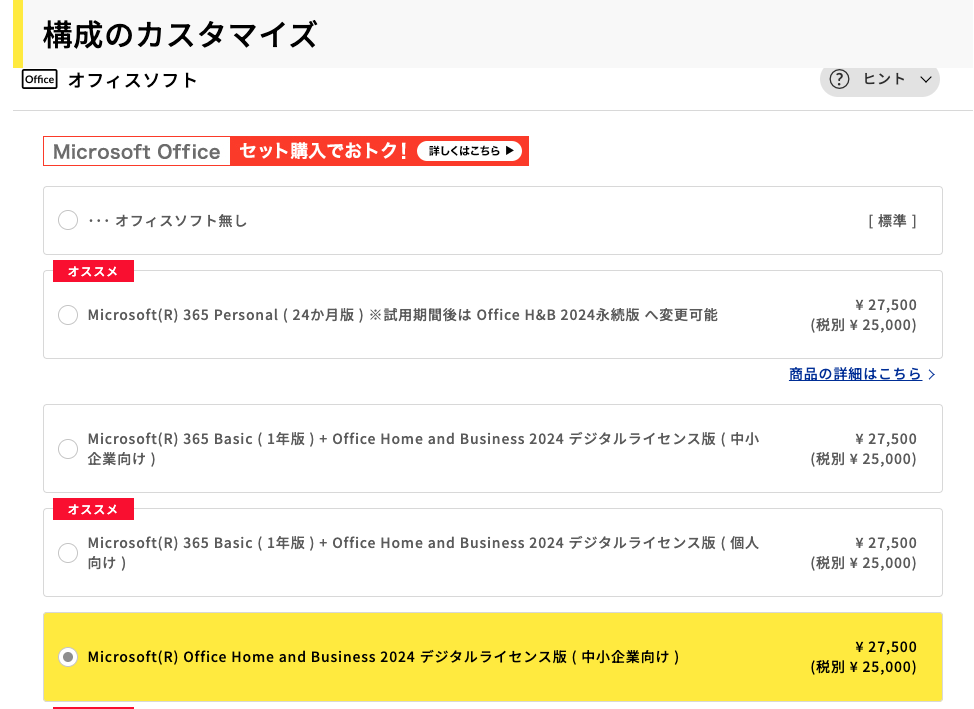This screenshot has width=974, height=709.
Task: Click price of 365 Basic 個人向け row
Action: (x=863, y=552)
